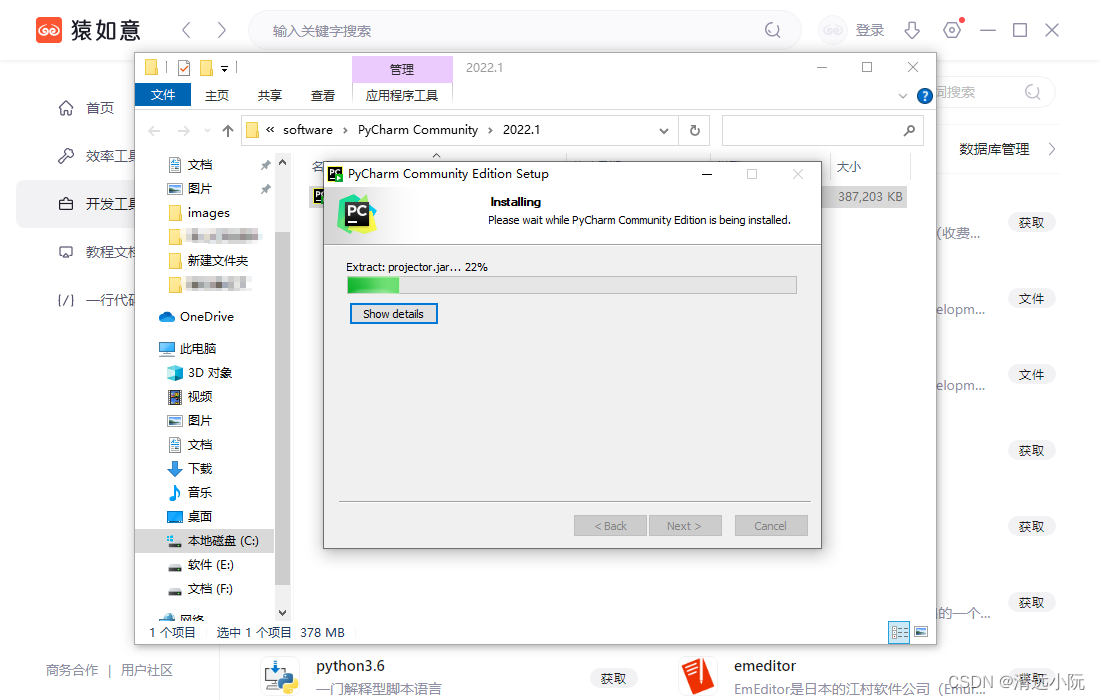Image resolution: width=1100 pixels, height=700 pixels.
Task: Click the 387,203 KB file size cell
Action: tap(870, 197)
